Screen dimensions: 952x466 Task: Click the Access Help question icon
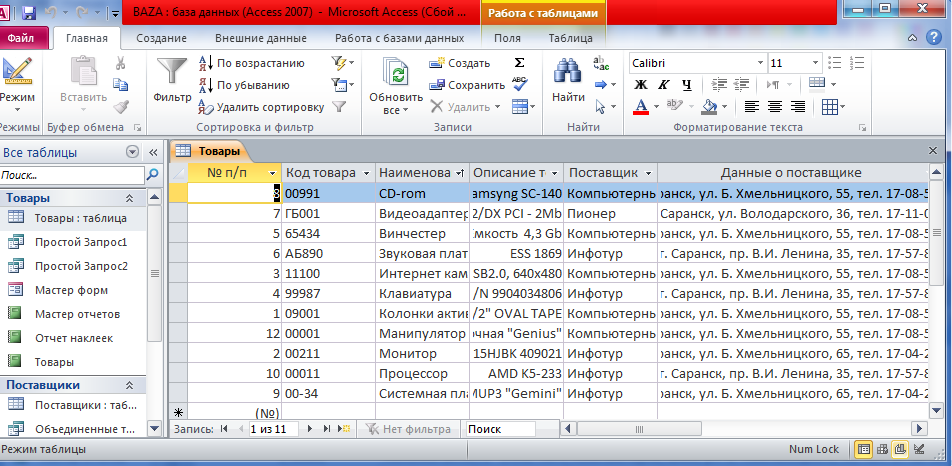(933, 38)
